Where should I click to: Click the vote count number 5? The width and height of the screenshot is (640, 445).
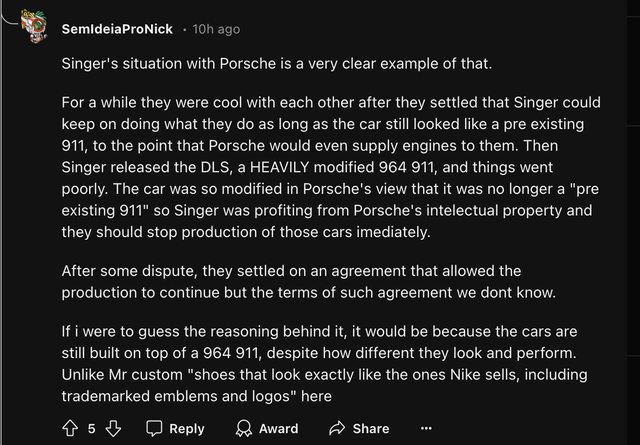click(x=92, y=428)
